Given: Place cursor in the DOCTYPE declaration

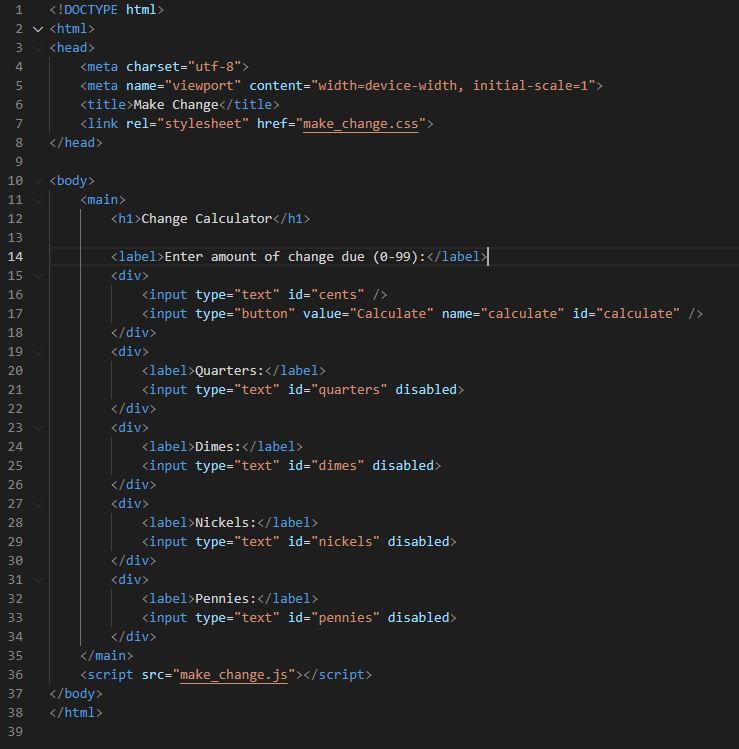Looking at the screenshot, I should pyautogui.click(x=107, y=10).
